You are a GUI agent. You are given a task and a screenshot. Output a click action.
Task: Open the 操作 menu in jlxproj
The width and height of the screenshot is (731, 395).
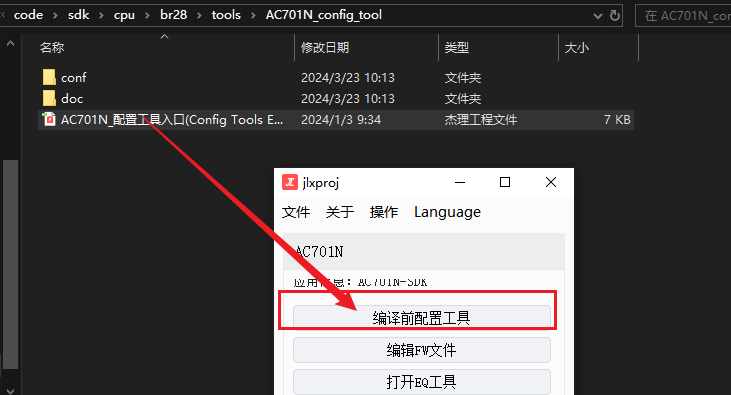[383, 212]
